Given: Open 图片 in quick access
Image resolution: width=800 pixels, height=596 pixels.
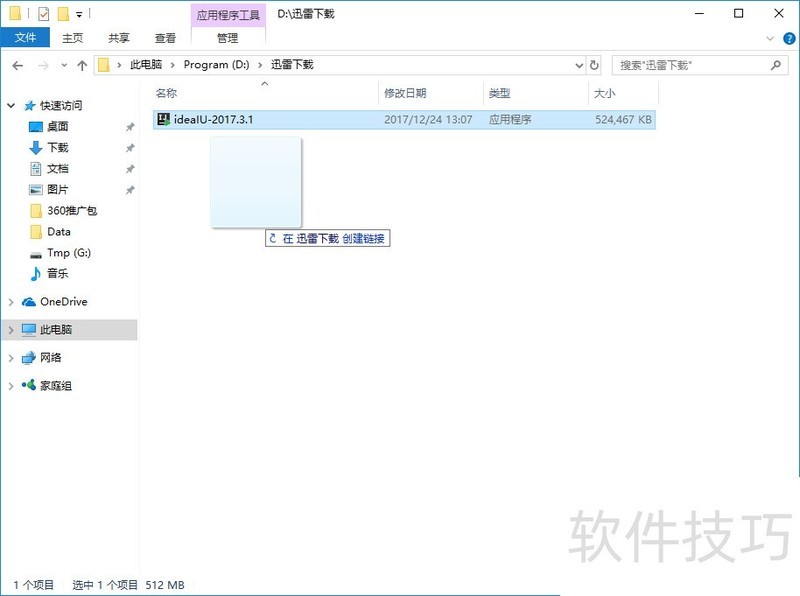Looking at the screenshot, I should 58,189.
